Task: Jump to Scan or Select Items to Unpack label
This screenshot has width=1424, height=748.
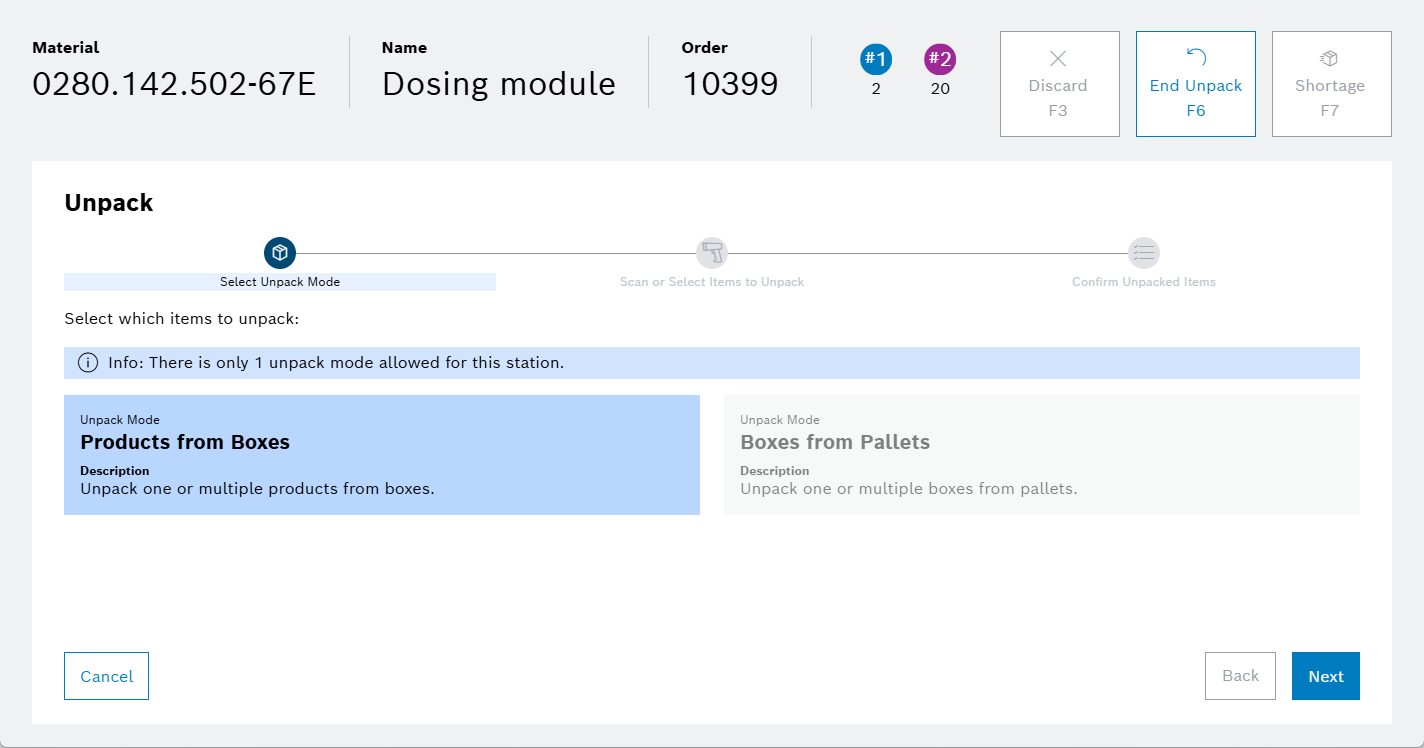Action: (712, 282)
